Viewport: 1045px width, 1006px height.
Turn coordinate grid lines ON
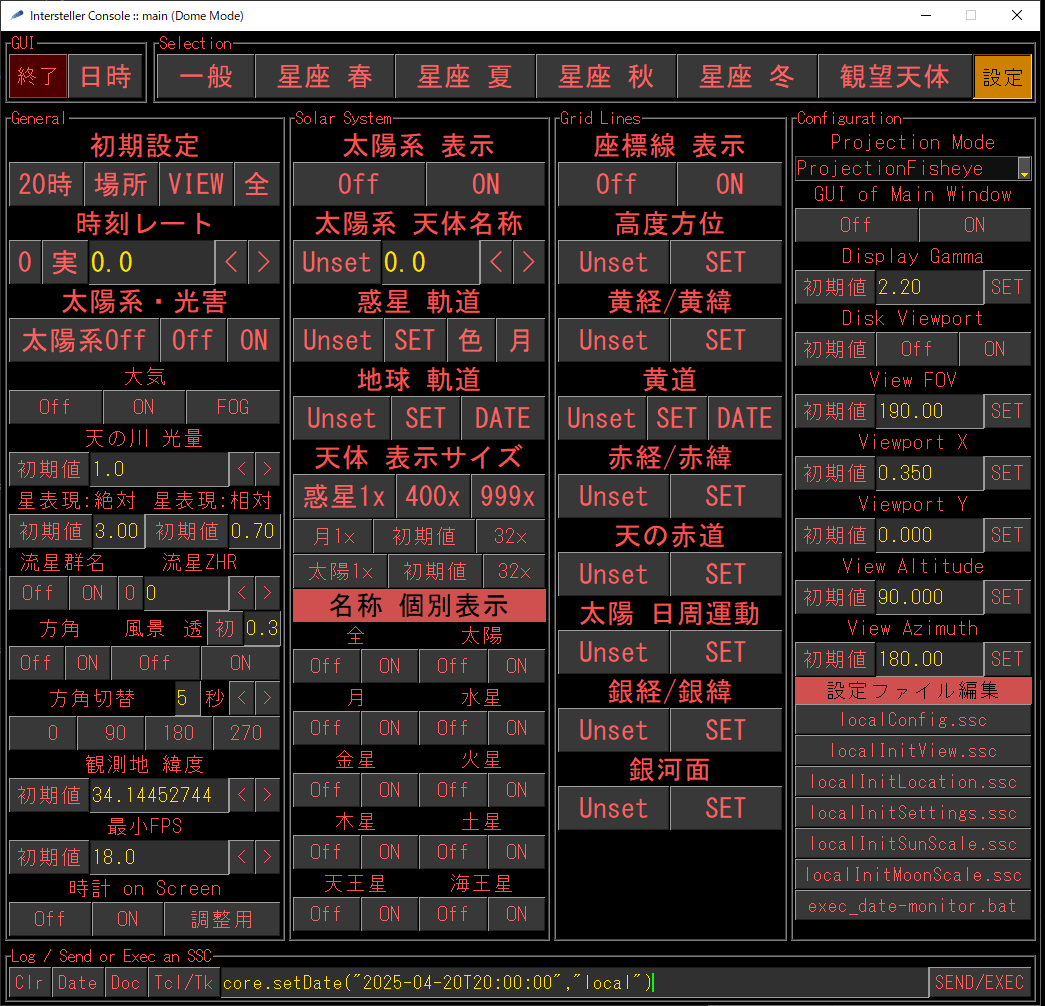[x=729, y=184]
